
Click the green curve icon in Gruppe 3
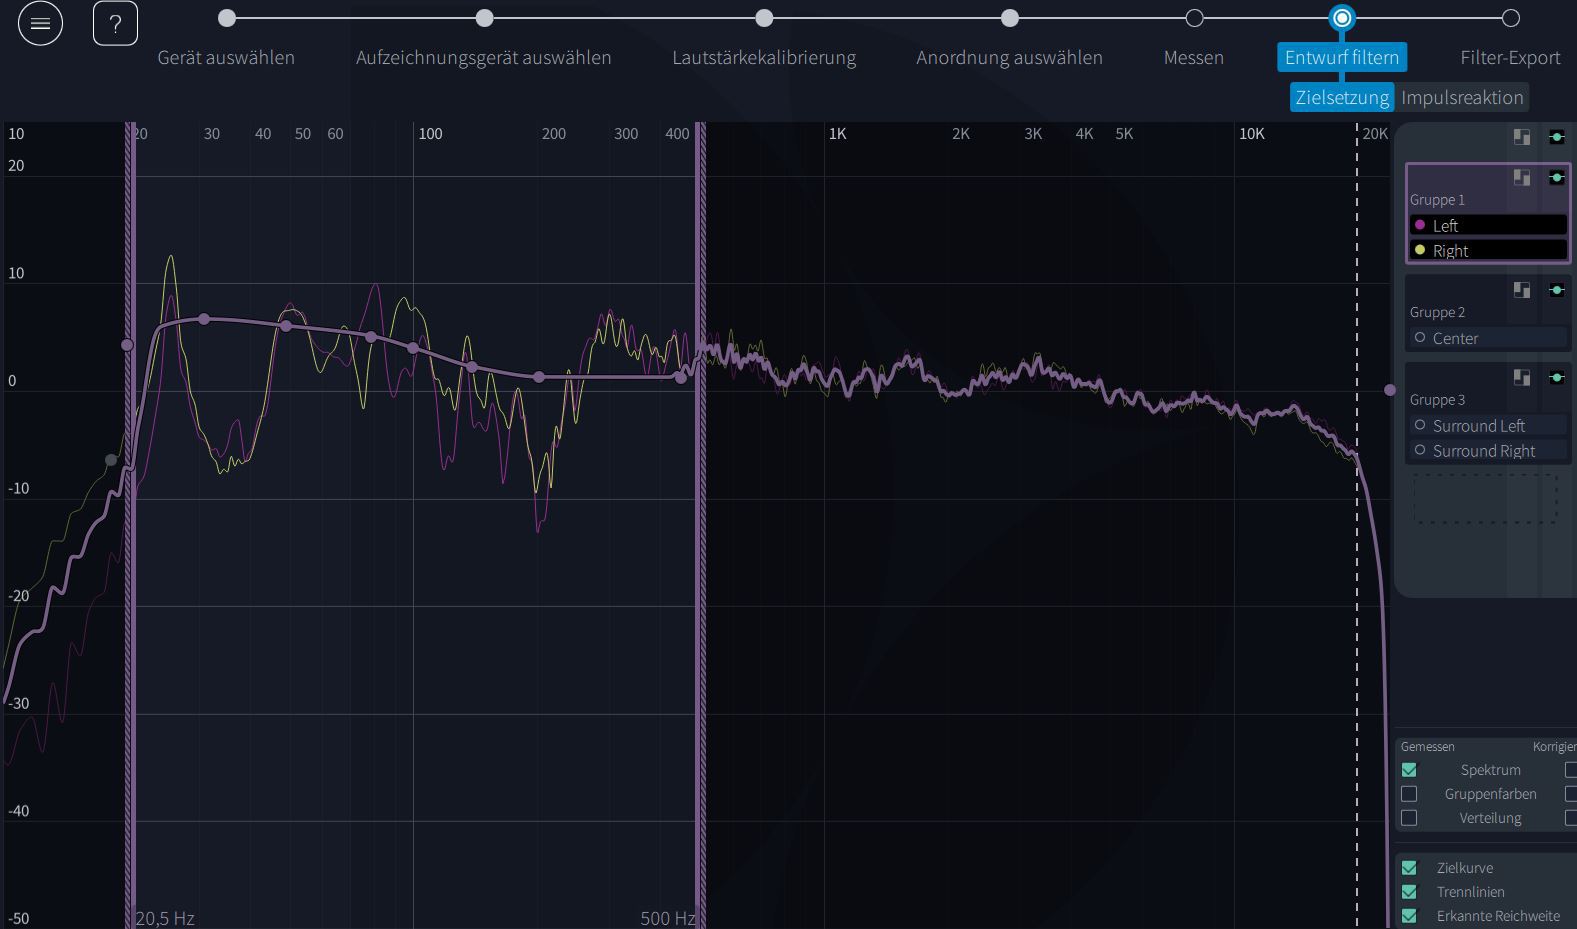pos(1557,377)
